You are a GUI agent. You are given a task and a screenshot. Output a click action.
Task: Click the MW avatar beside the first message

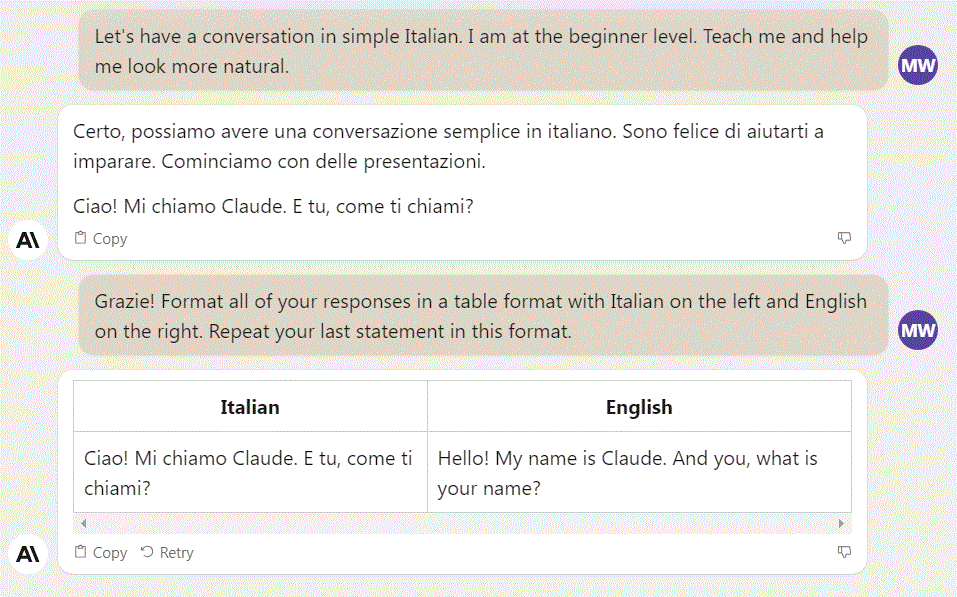coord(917,66)
